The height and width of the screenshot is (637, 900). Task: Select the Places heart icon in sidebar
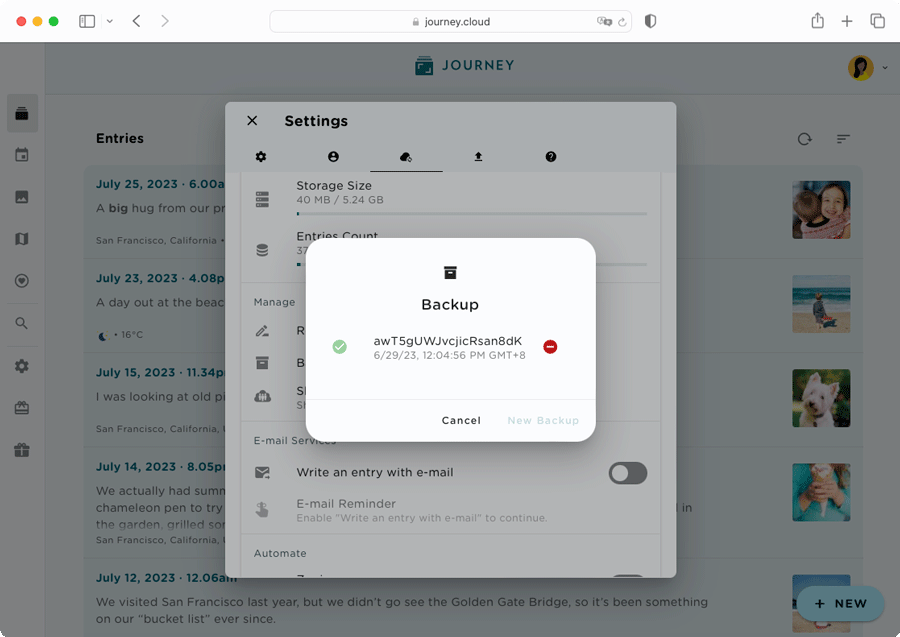tap(22, 281)
